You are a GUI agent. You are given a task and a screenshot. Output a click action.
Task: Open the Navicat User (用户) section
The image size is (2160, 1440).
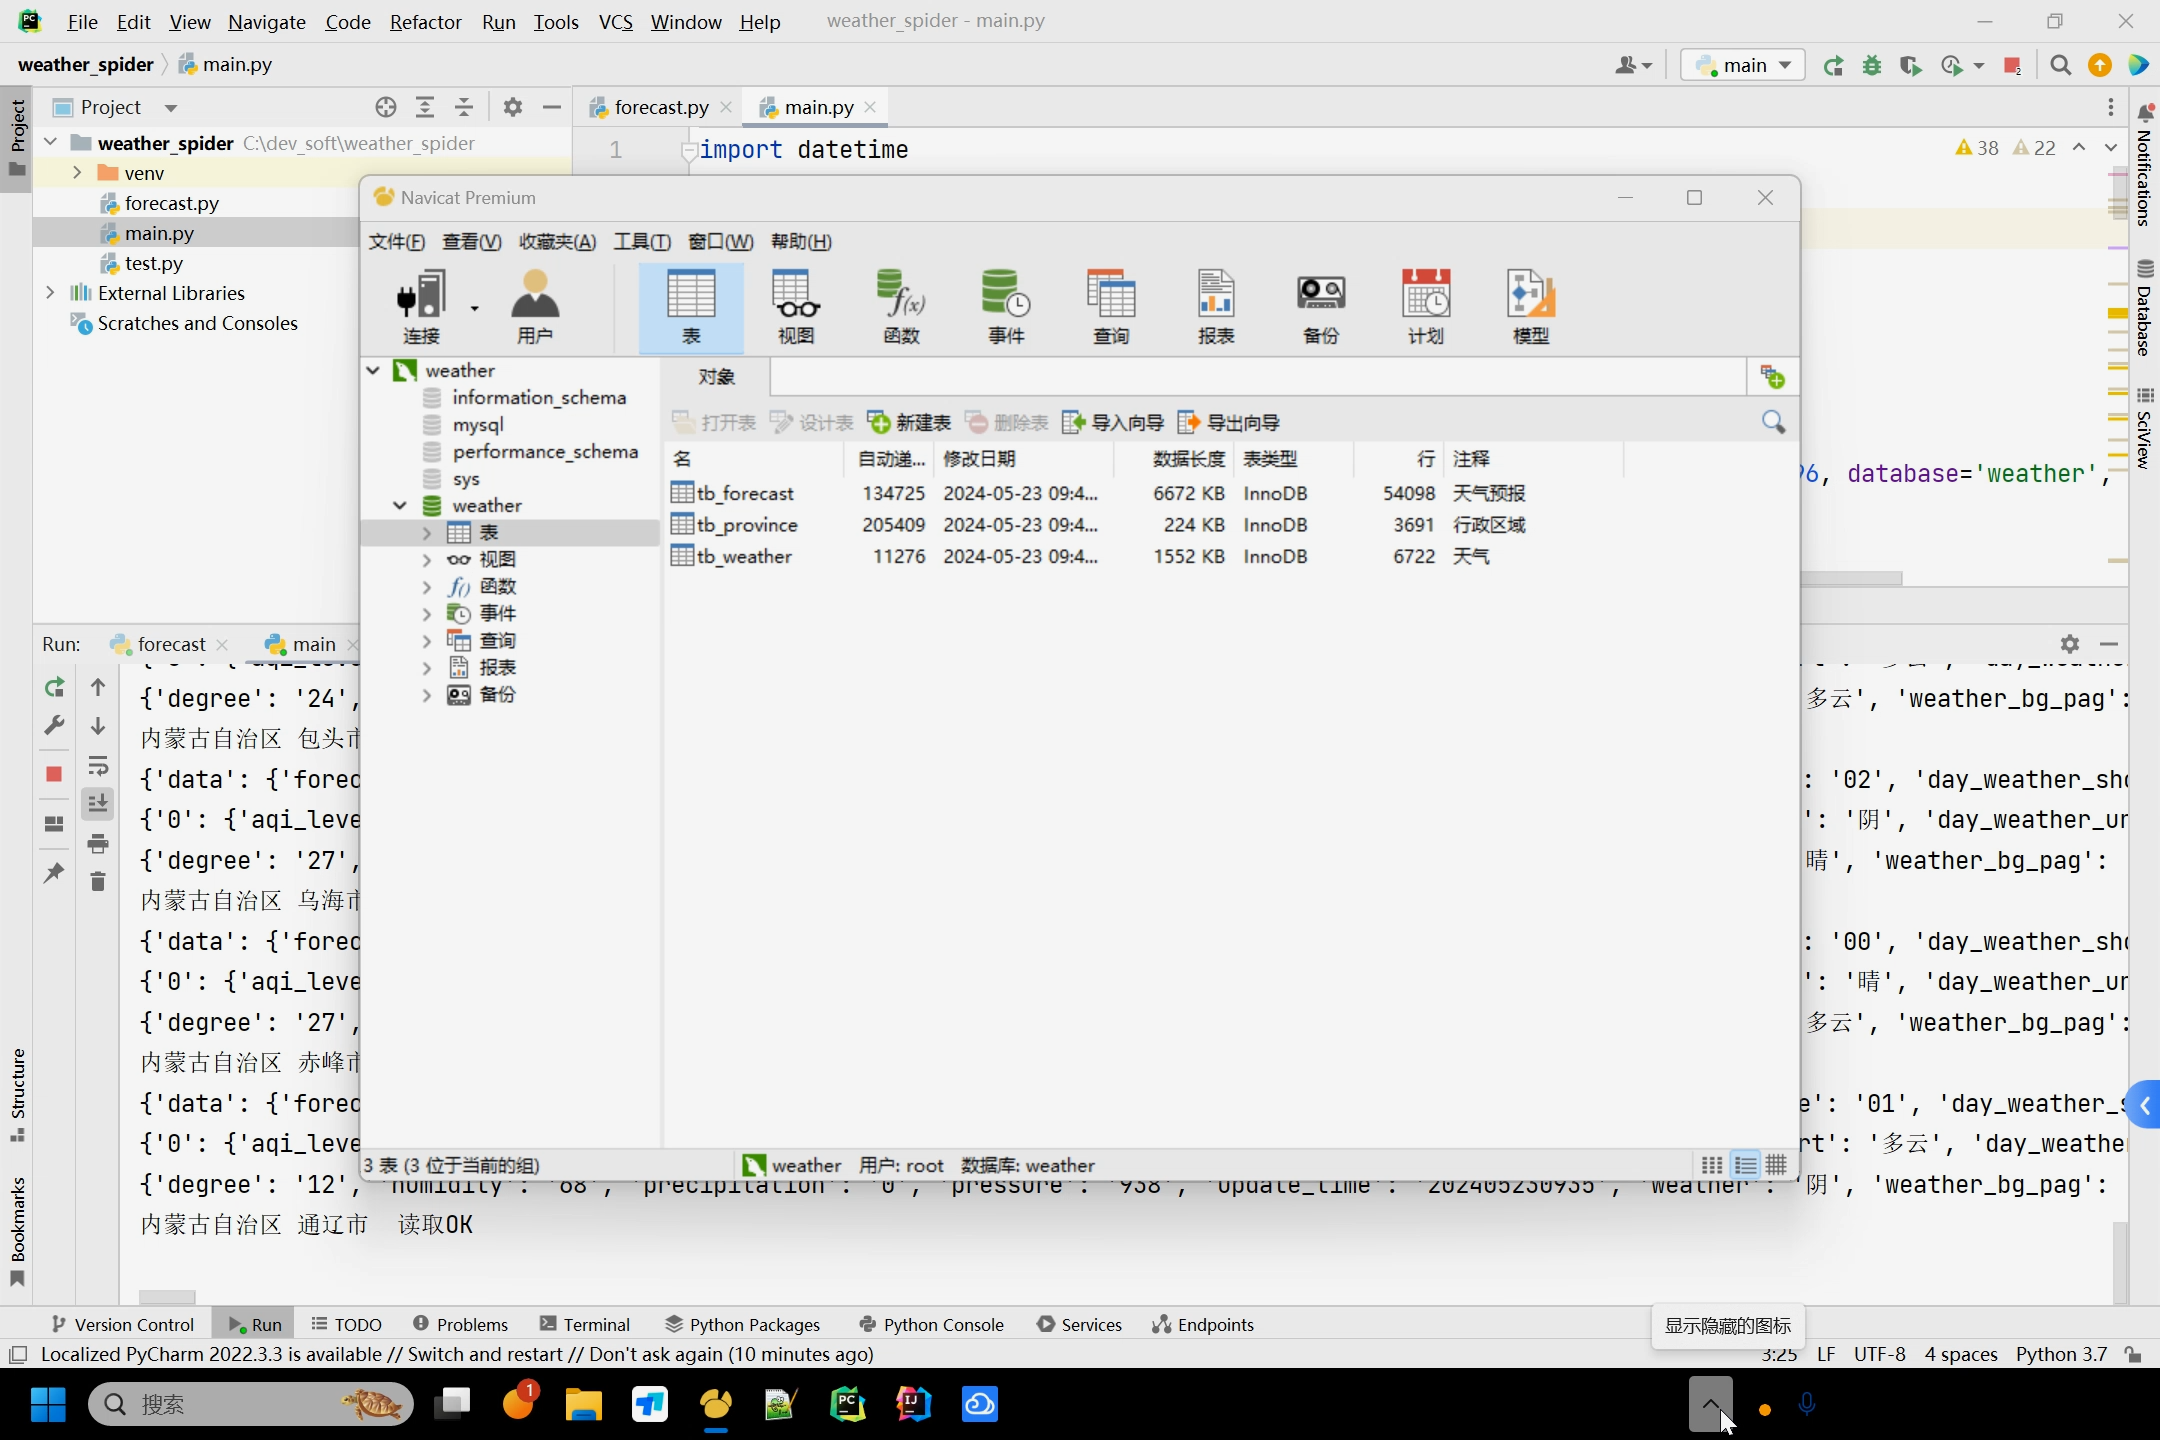pyautogui.click(x=535, y=306)
